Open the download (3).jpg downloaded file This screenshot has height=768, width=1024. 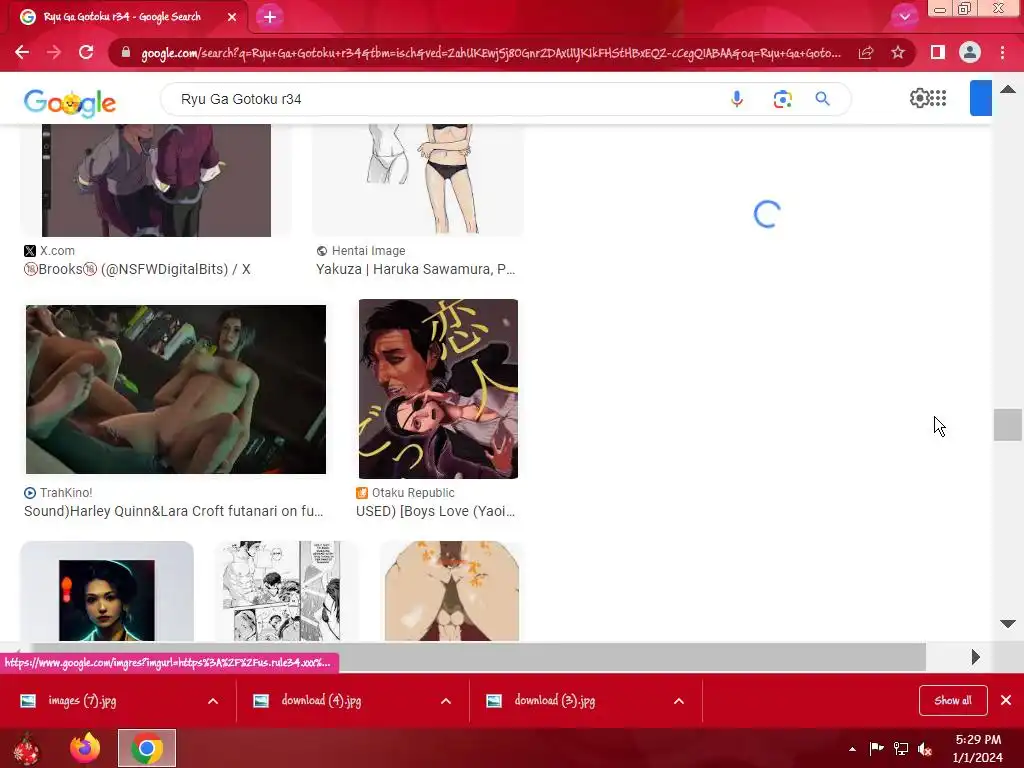pyautogui.click(x=554, y=701)
